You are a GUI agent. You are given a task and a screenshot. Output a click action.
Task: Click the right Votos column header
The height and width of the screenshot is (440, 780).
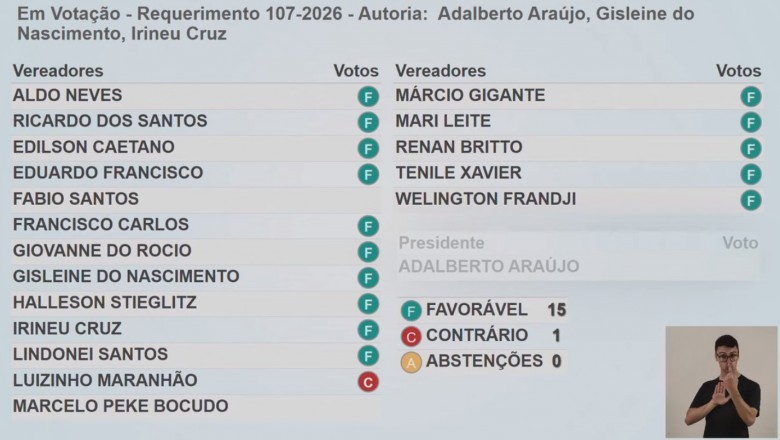(738, 71)
